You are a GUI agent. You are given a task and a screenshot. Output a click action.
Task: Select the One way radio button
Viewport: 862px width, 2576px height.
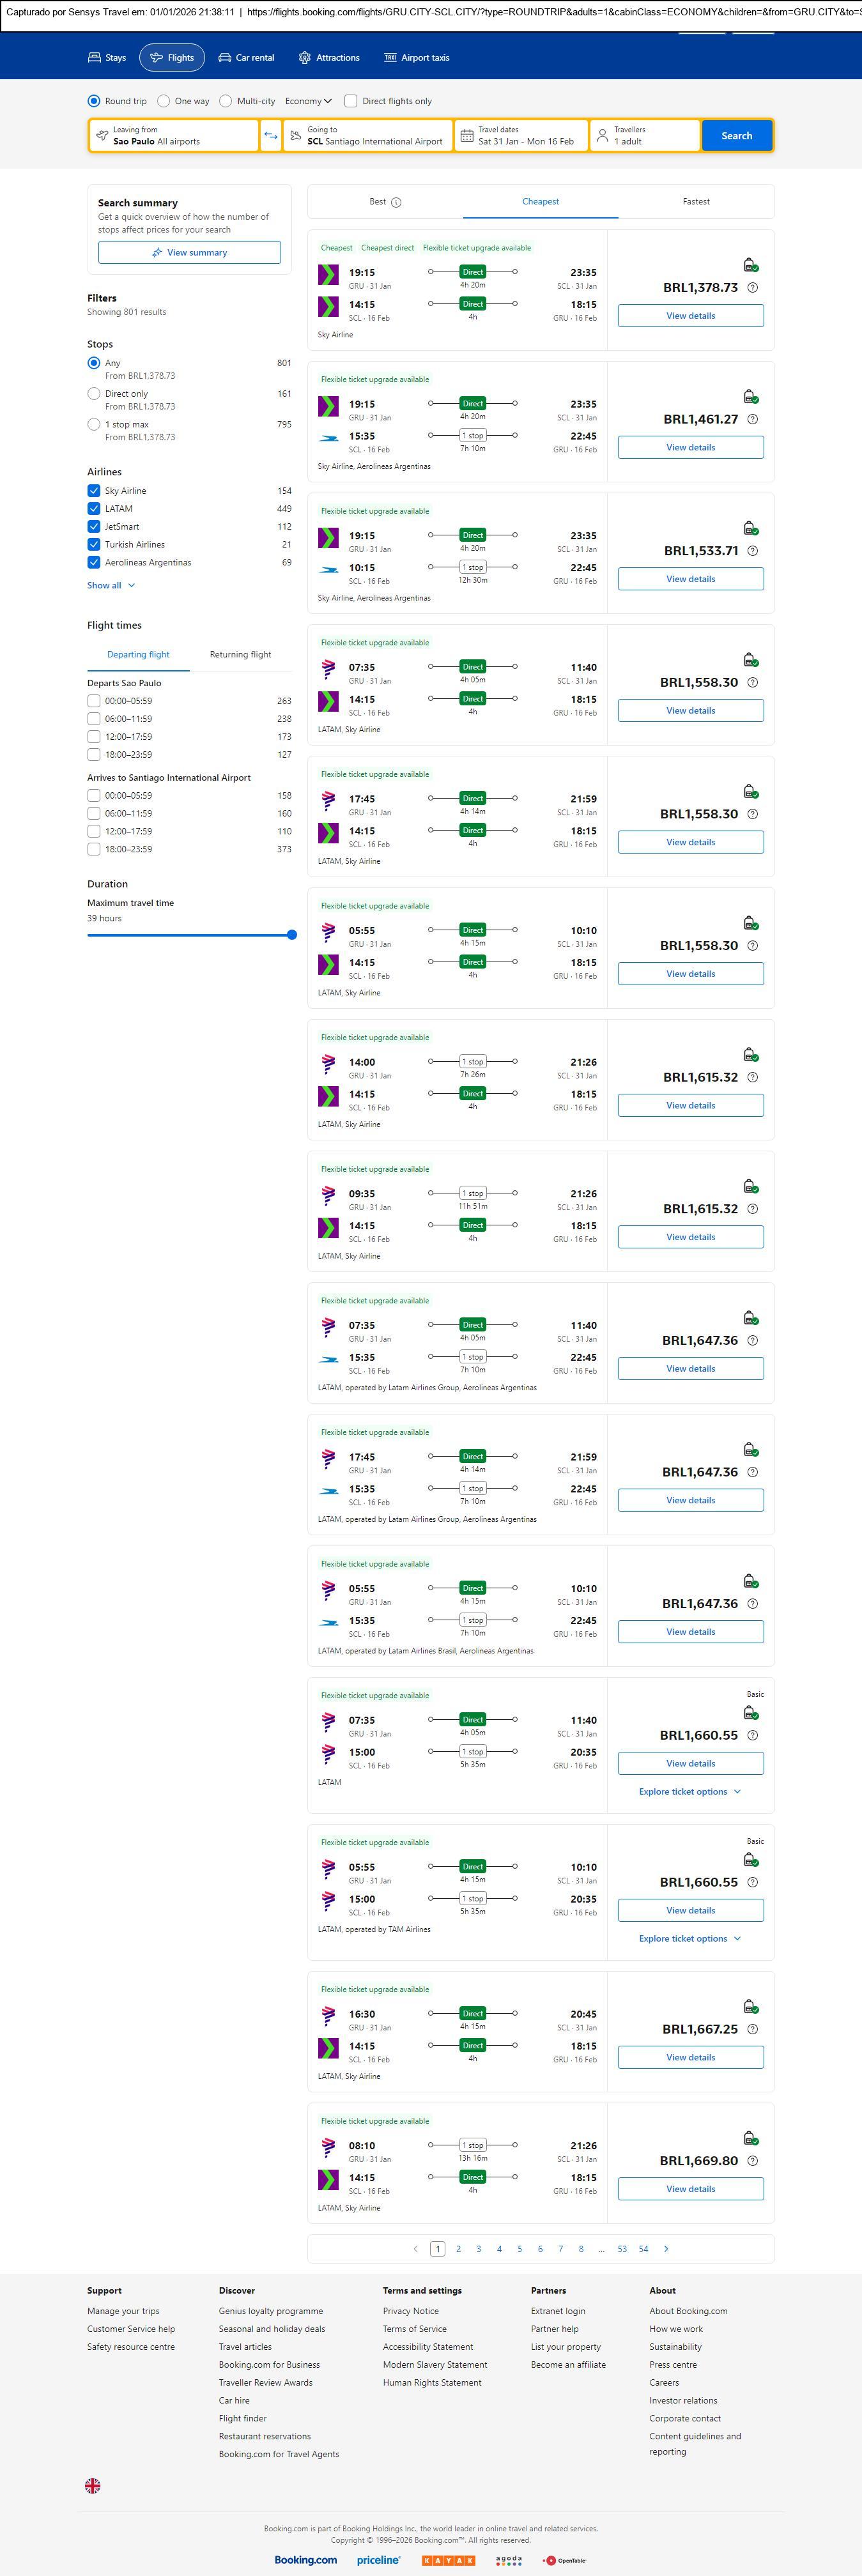pos(163,101)
